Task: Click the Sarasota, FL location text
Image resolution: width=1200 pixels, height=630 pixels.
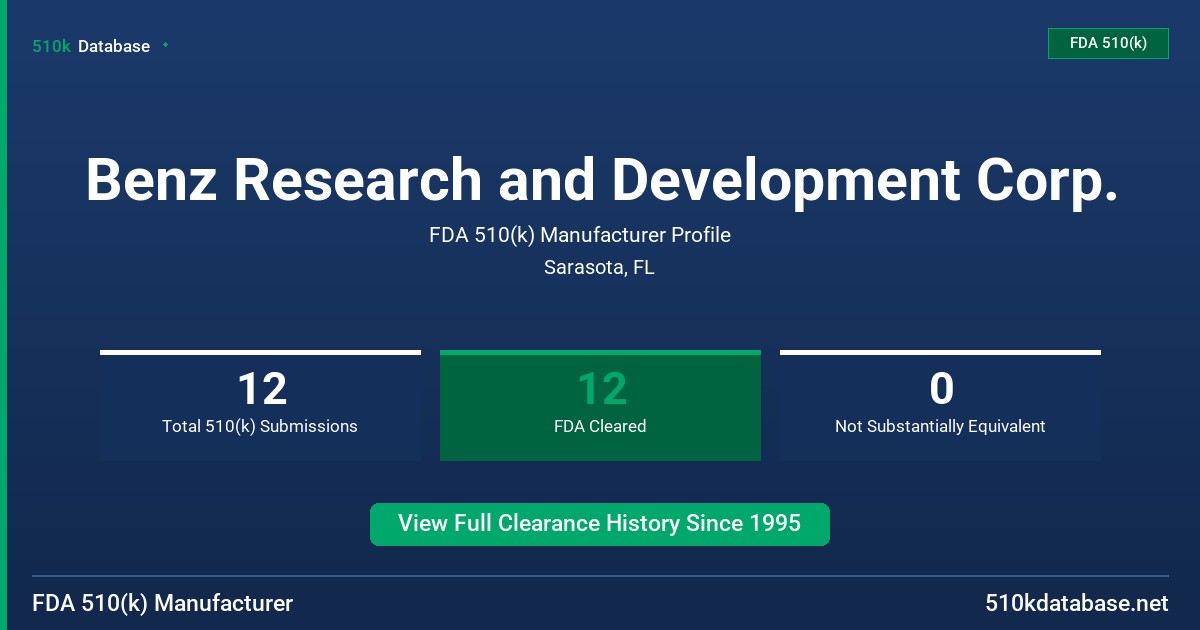Action: (x=599, y=267)
